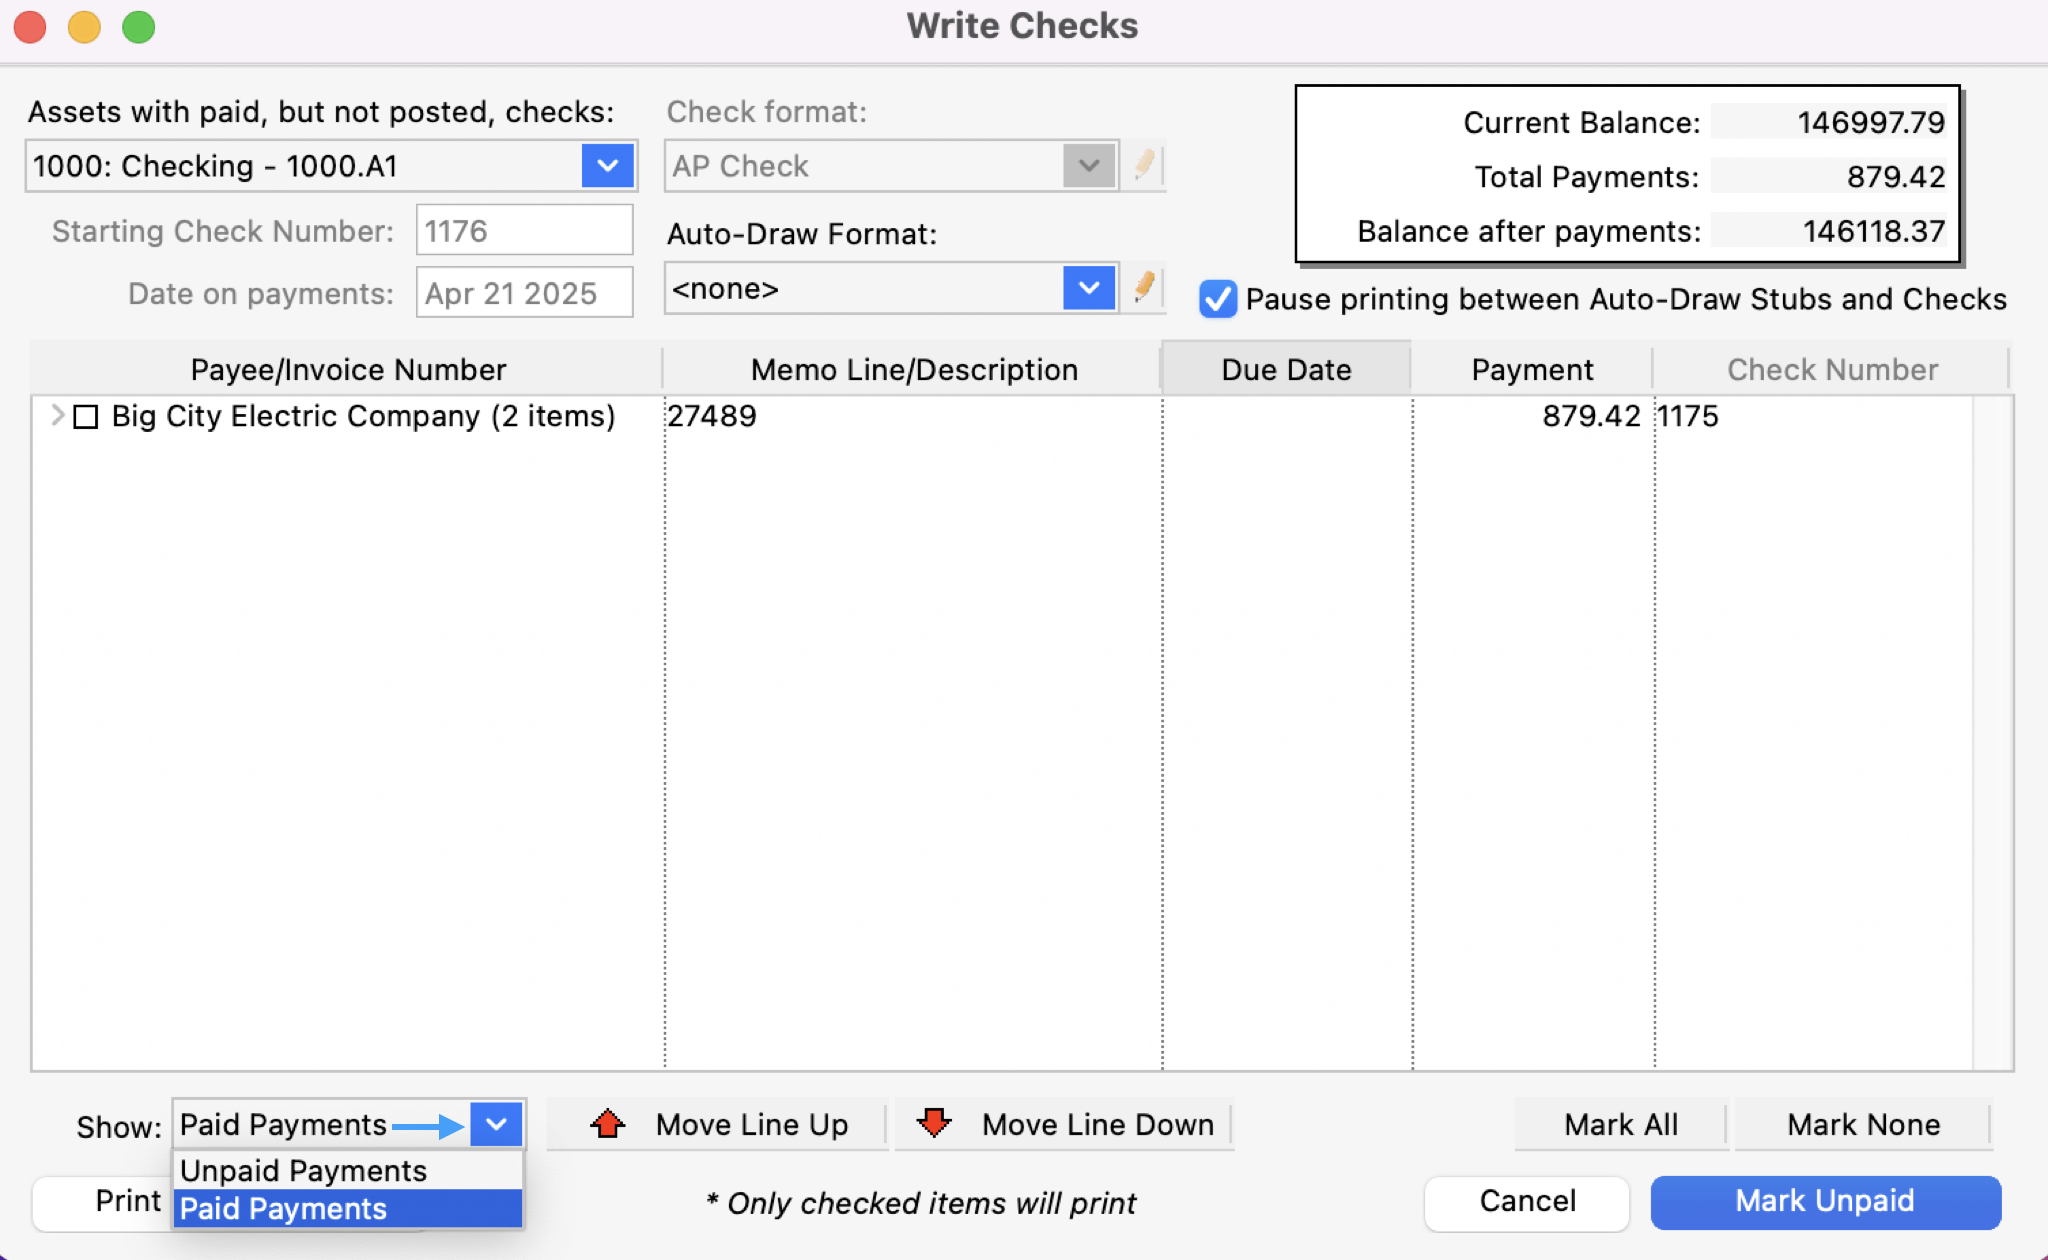Sort by the Due Date column header
The width and height of the screenshot is (2048, 1260).
tap(1286, 370)
